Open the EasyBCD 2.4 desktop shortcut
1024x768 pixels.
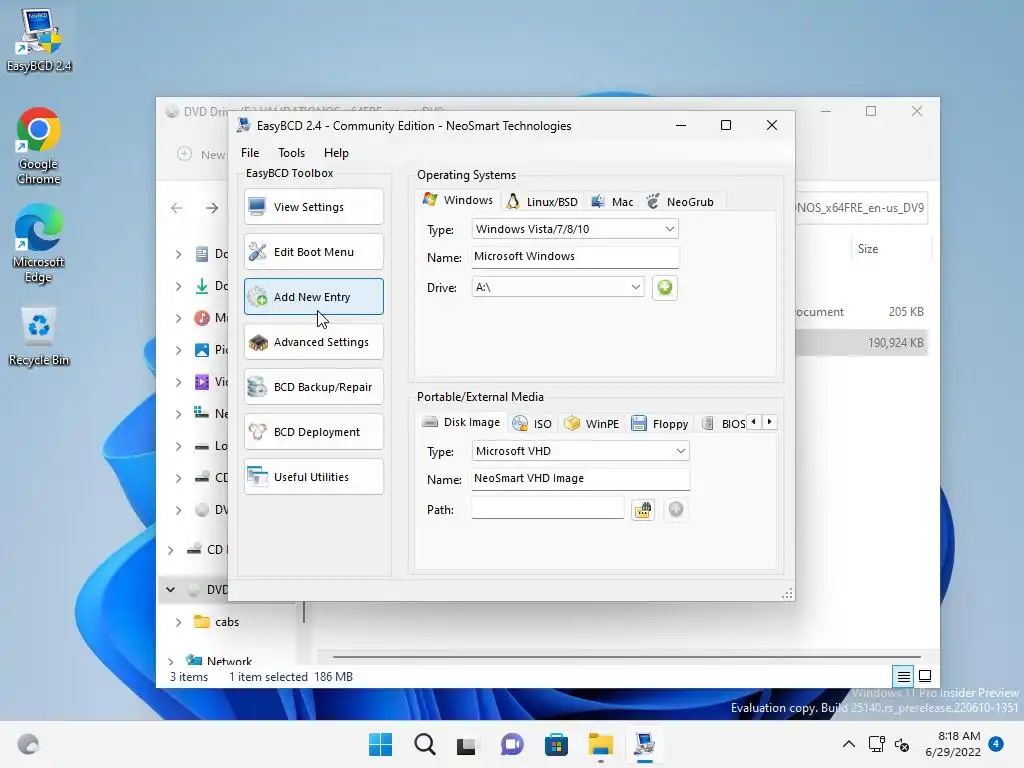click(x=39, y=41)
